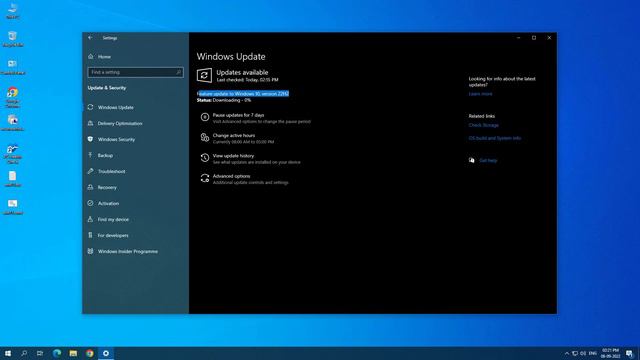Click the Updates available refresh icon
This screenshot has height=360, width=640.
tap(204, 76)
